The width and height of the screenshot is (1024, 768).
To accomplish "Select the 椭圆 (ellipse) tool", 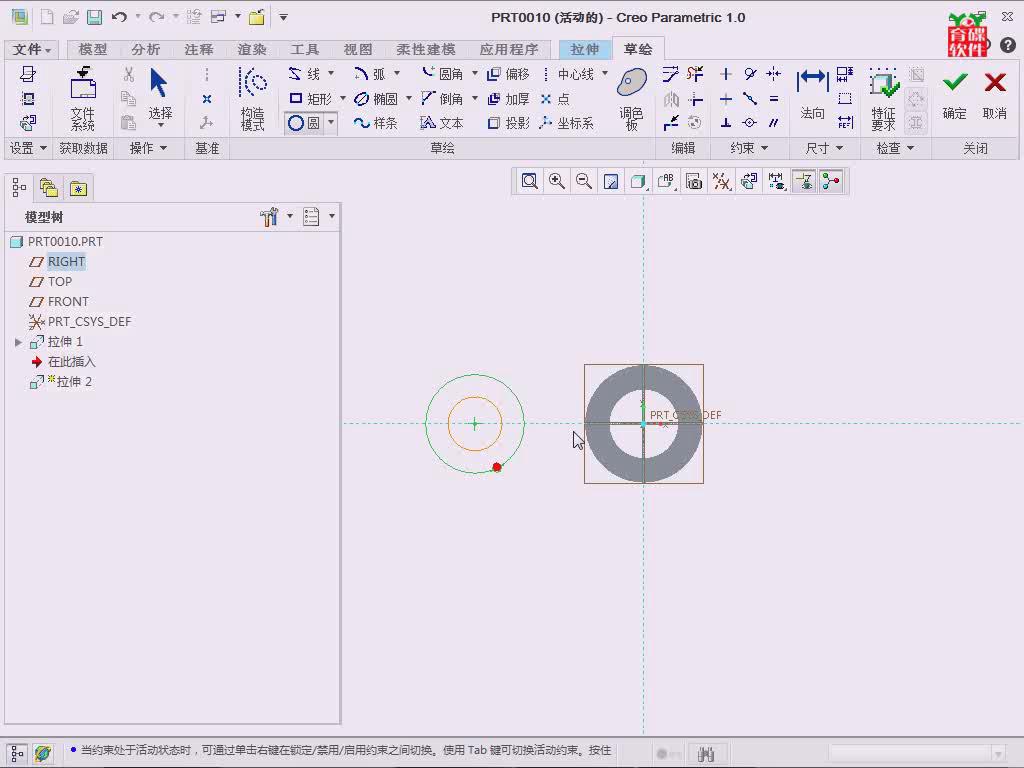I will click(x=376, y=99).
